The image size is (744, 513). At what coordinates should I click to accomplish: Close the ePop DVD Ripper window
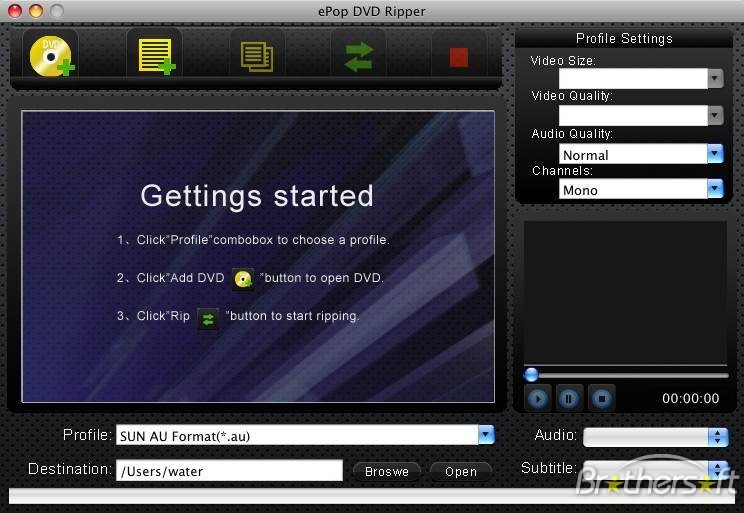pos(15,10)
